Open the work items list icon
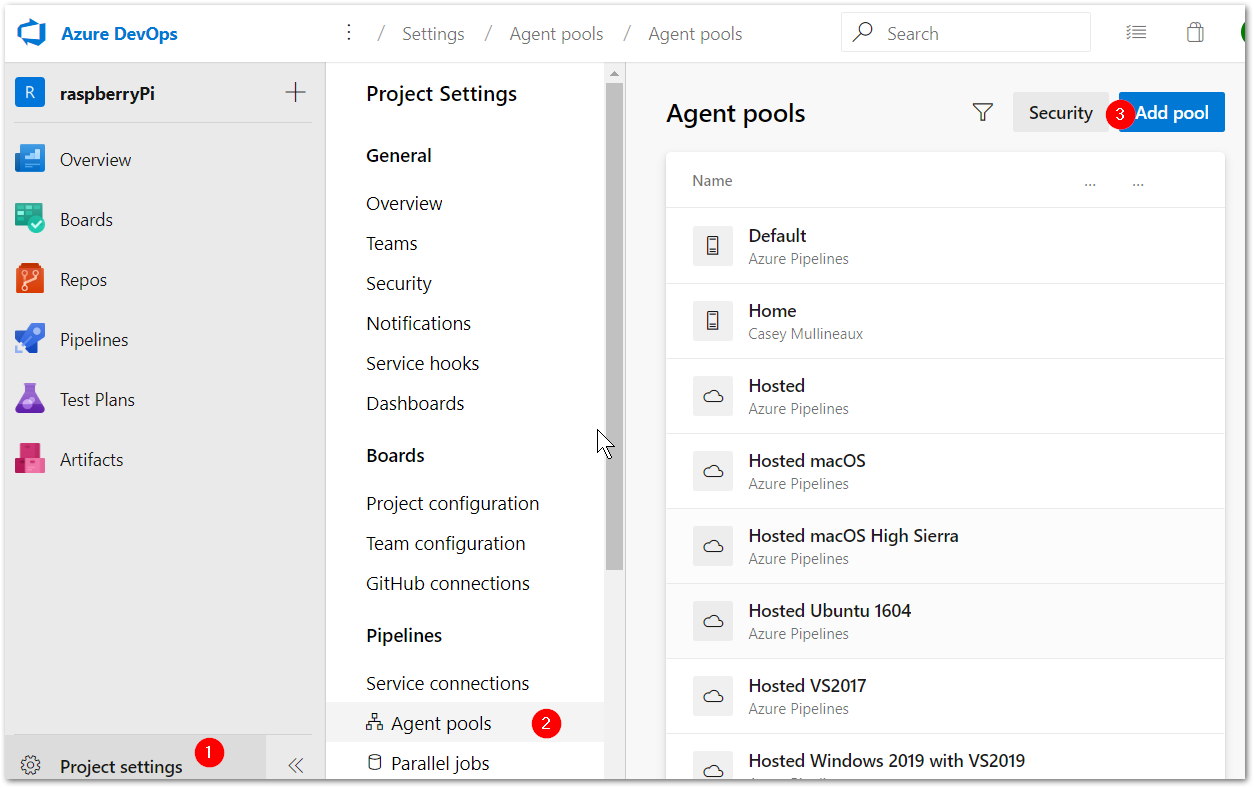This screenshot has width=1254, height=788. (1136, 33)
